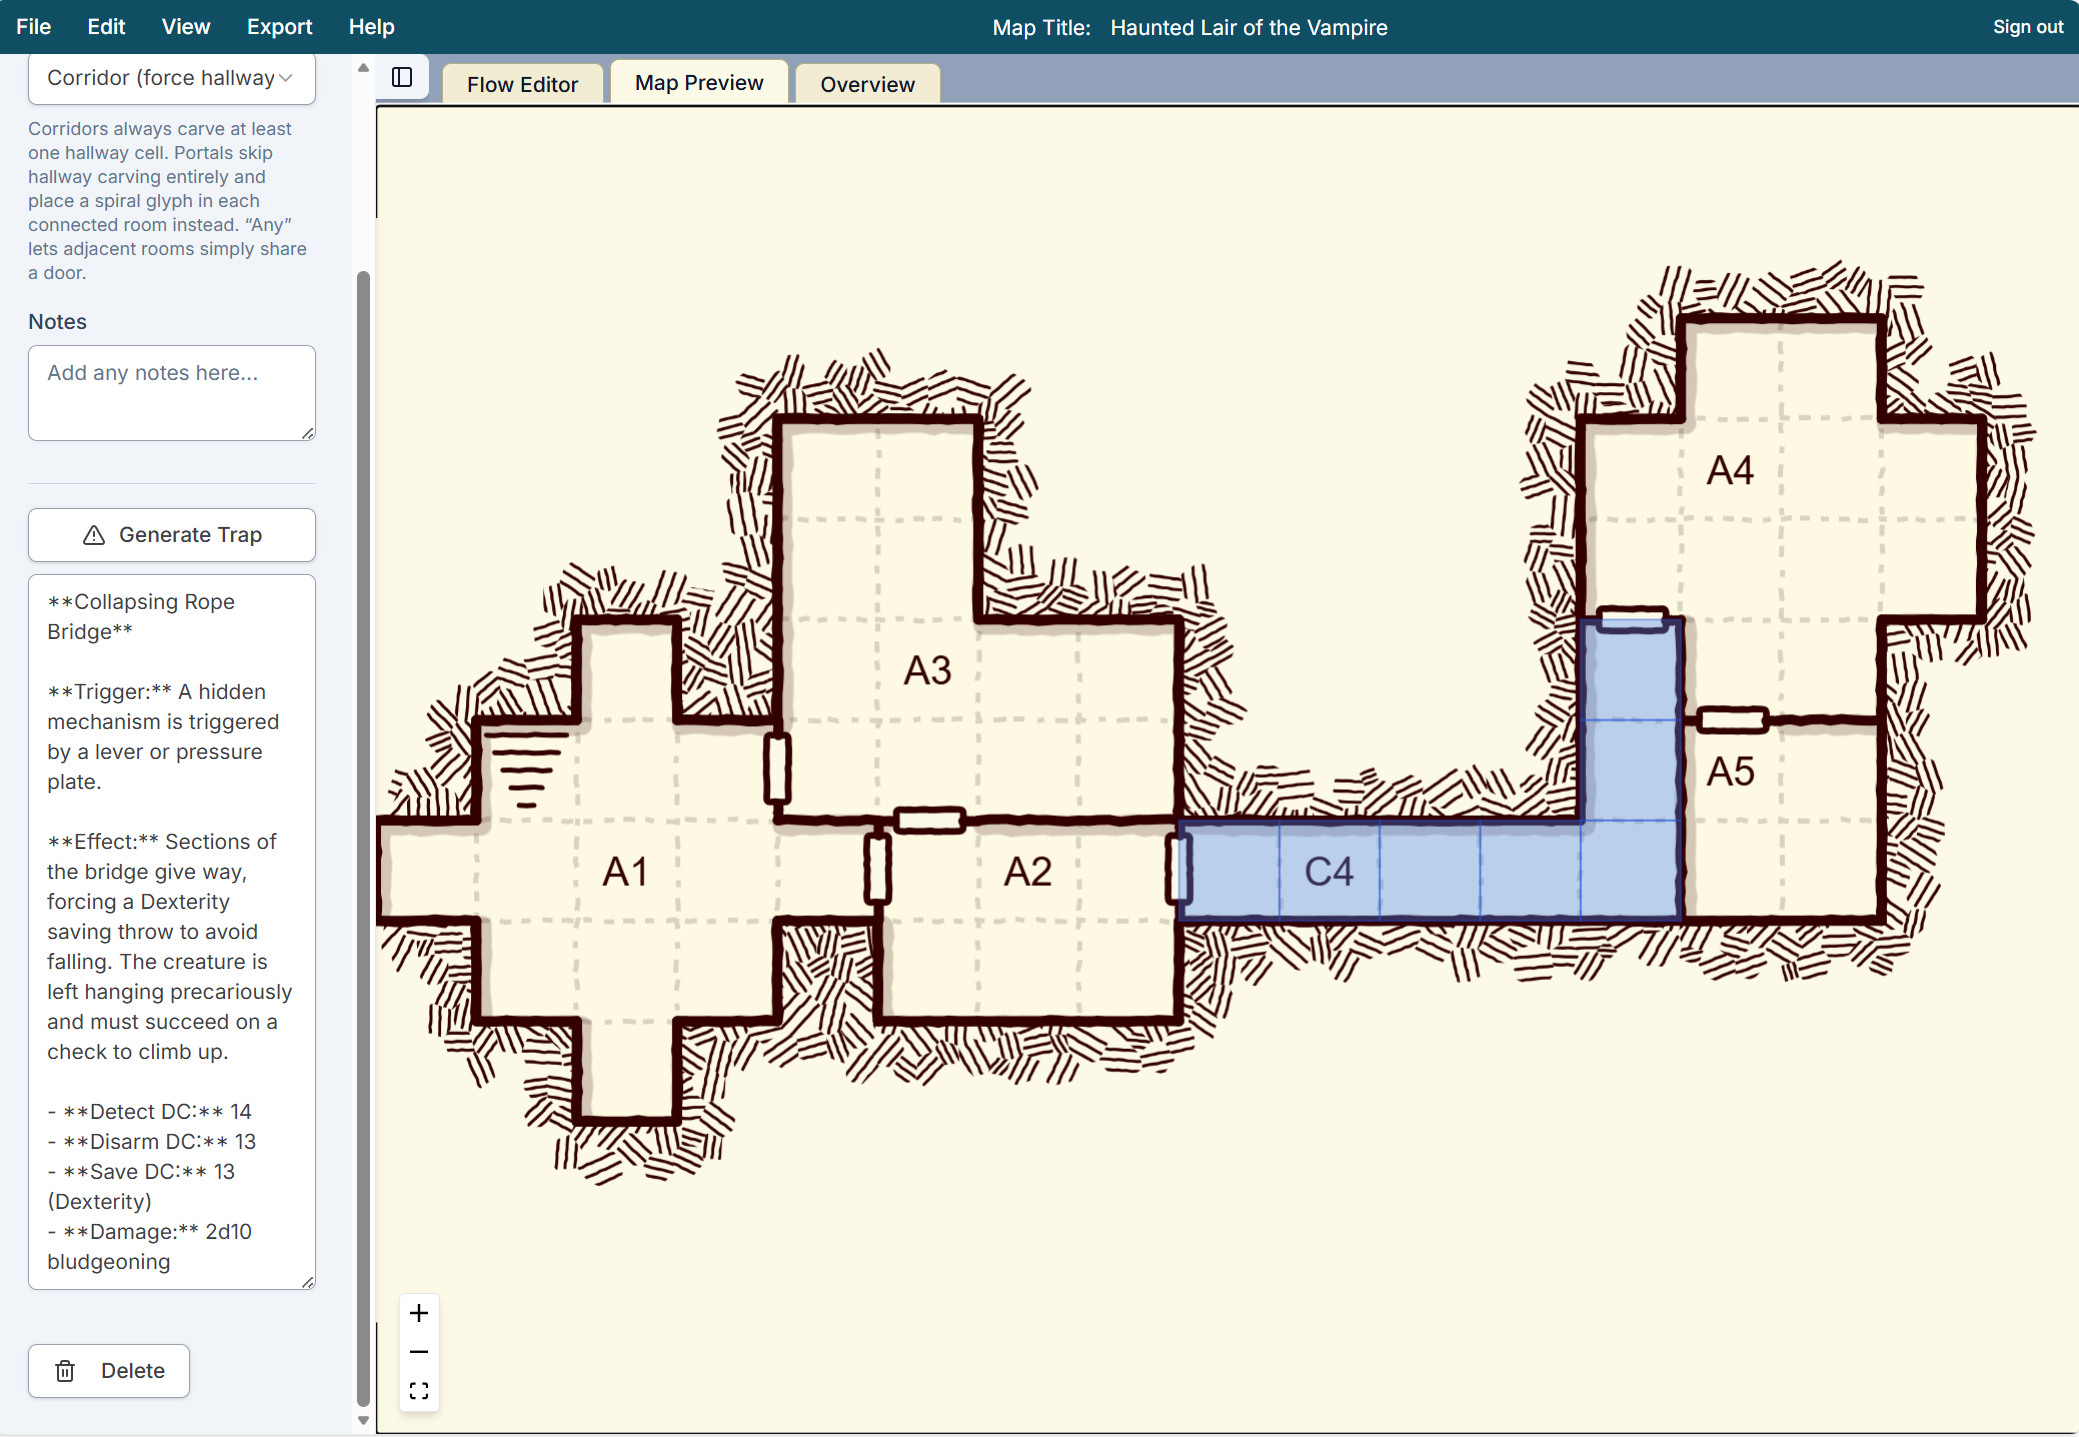2079x1437 pixels.
Task: Switch to the Overview tab
Action: [x=867, y=84]
